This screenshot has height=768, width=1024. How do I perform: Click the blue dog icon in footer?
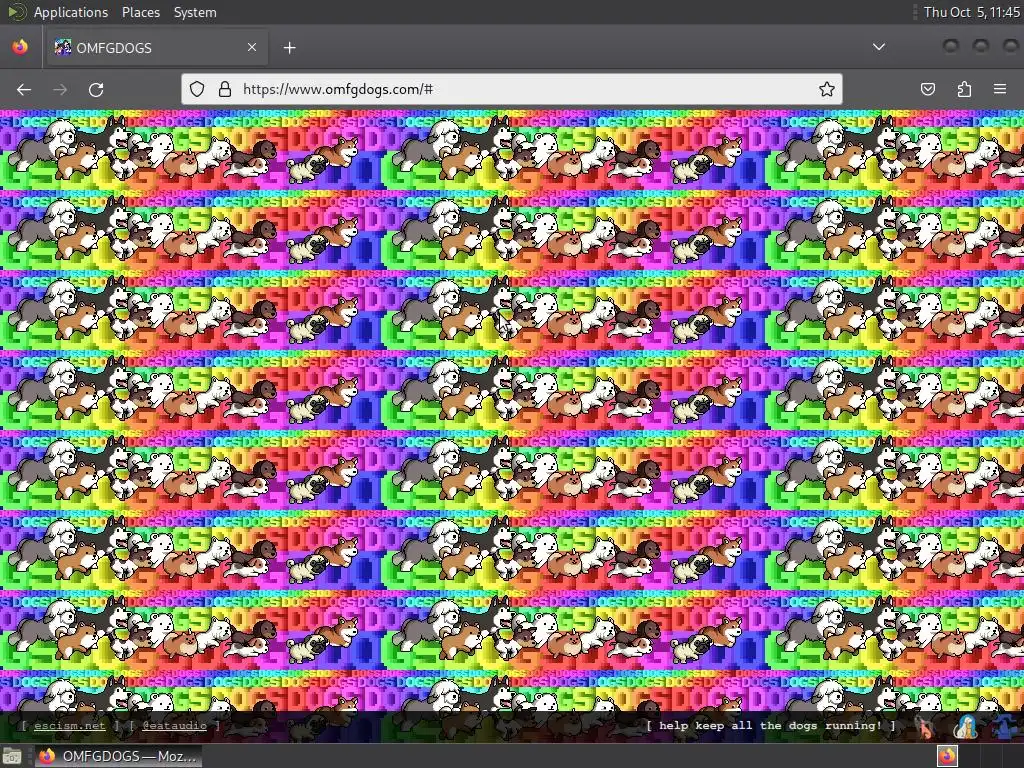click(1006, 728)
